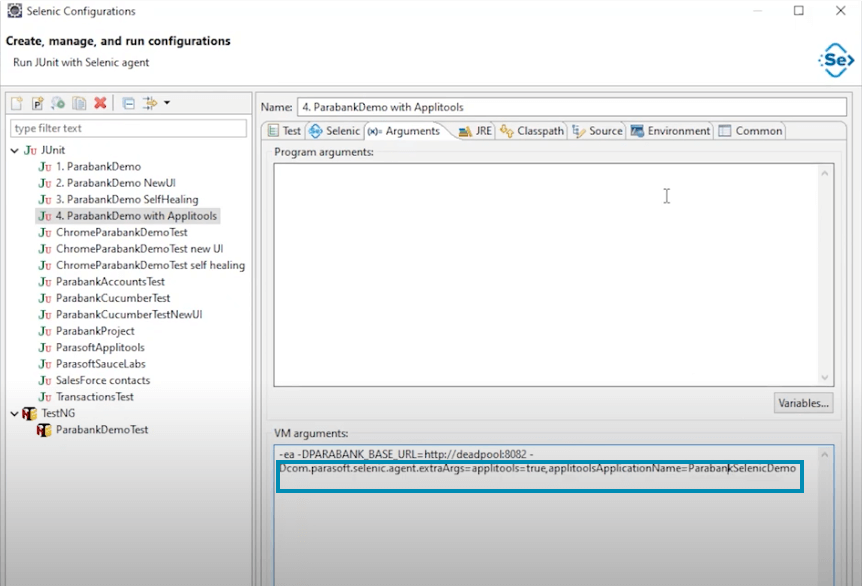Maximize the Selenic Configurations window
The image size is (862, 586).
point(799,10)
